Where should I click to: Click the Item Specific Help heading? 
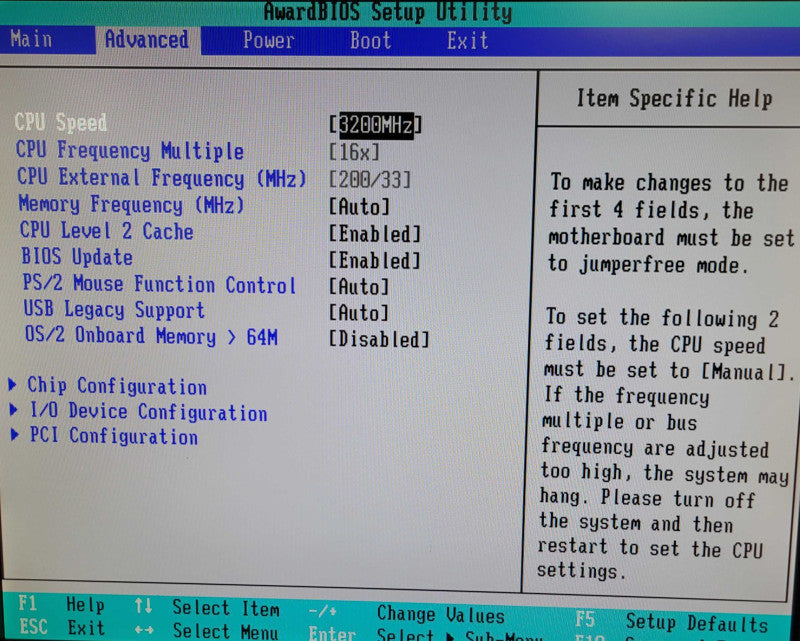click(674, 98)
